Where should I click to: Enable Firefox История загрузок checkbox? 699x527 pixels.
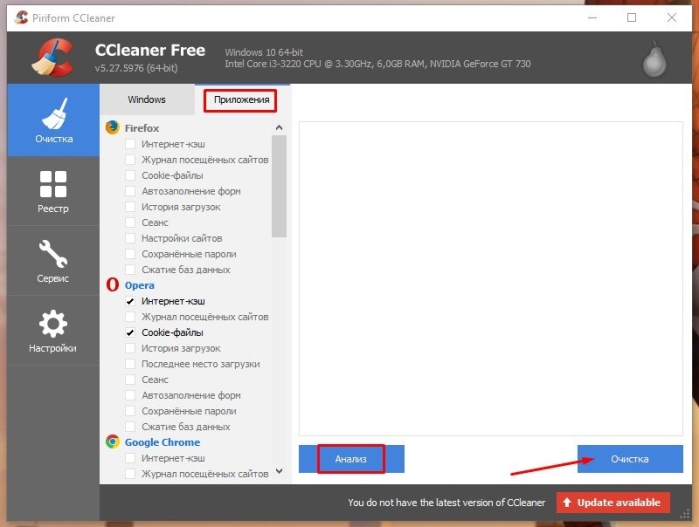click(x=130, y=207)
